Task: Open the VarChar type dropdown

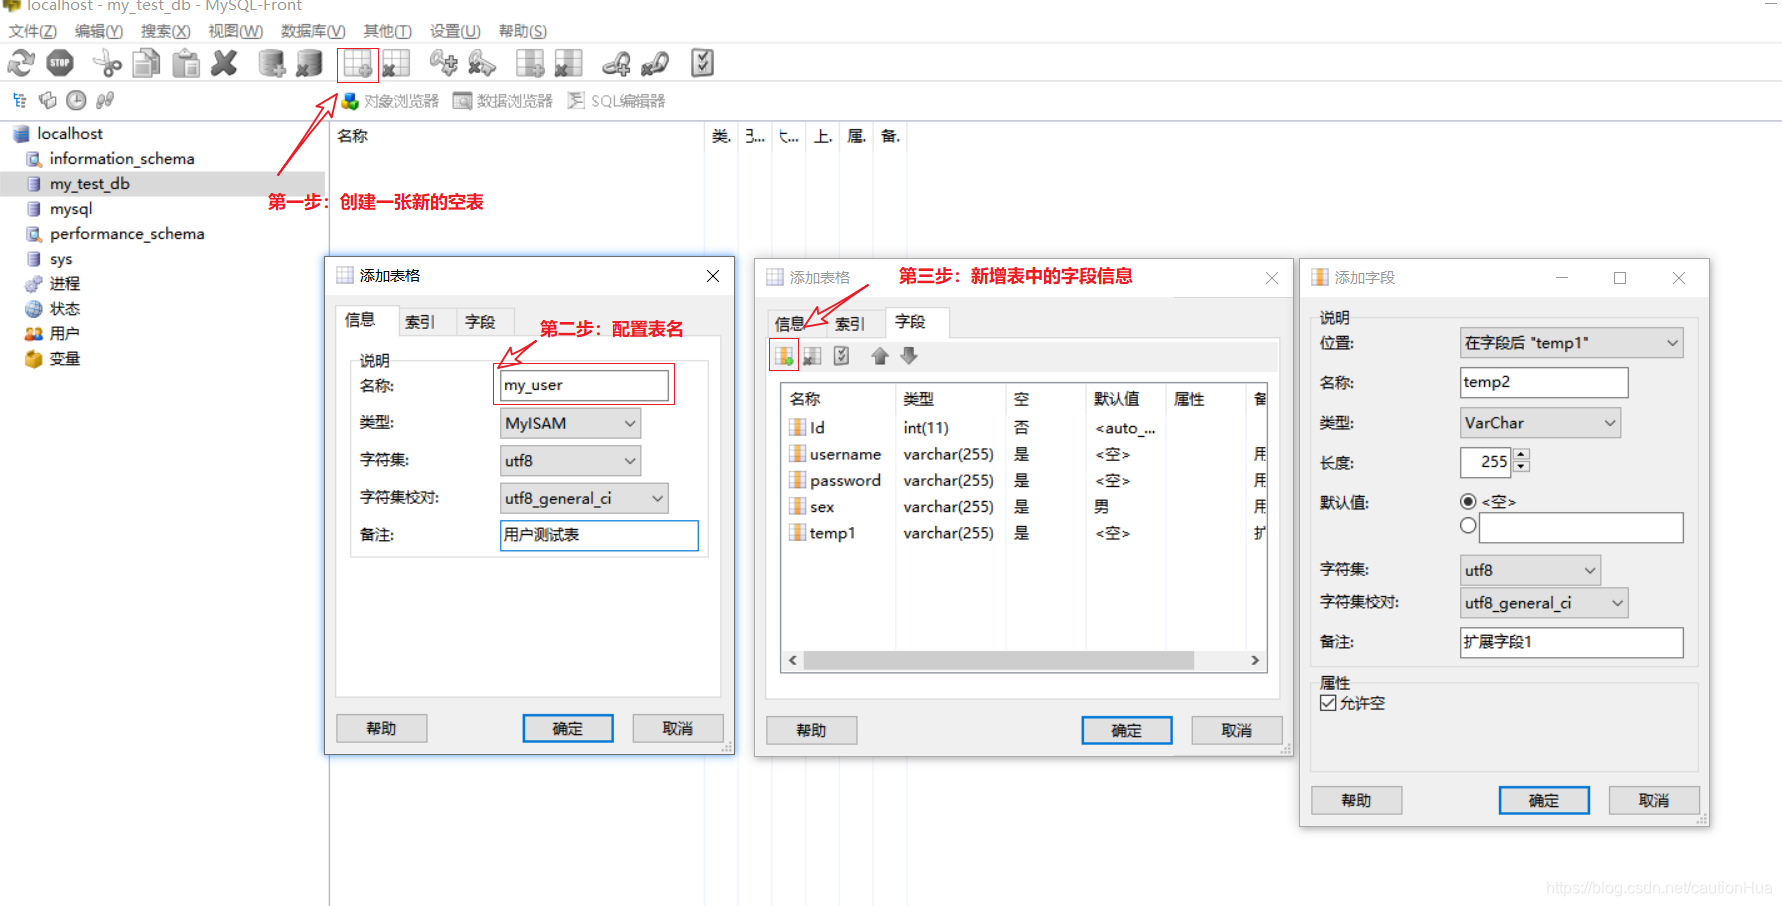Action: coord(1540,423)
